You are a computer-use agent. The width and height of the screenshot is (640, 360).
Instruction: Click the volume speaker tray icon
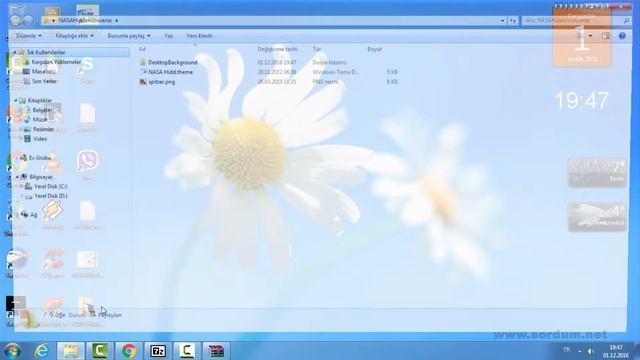[591, 351]
